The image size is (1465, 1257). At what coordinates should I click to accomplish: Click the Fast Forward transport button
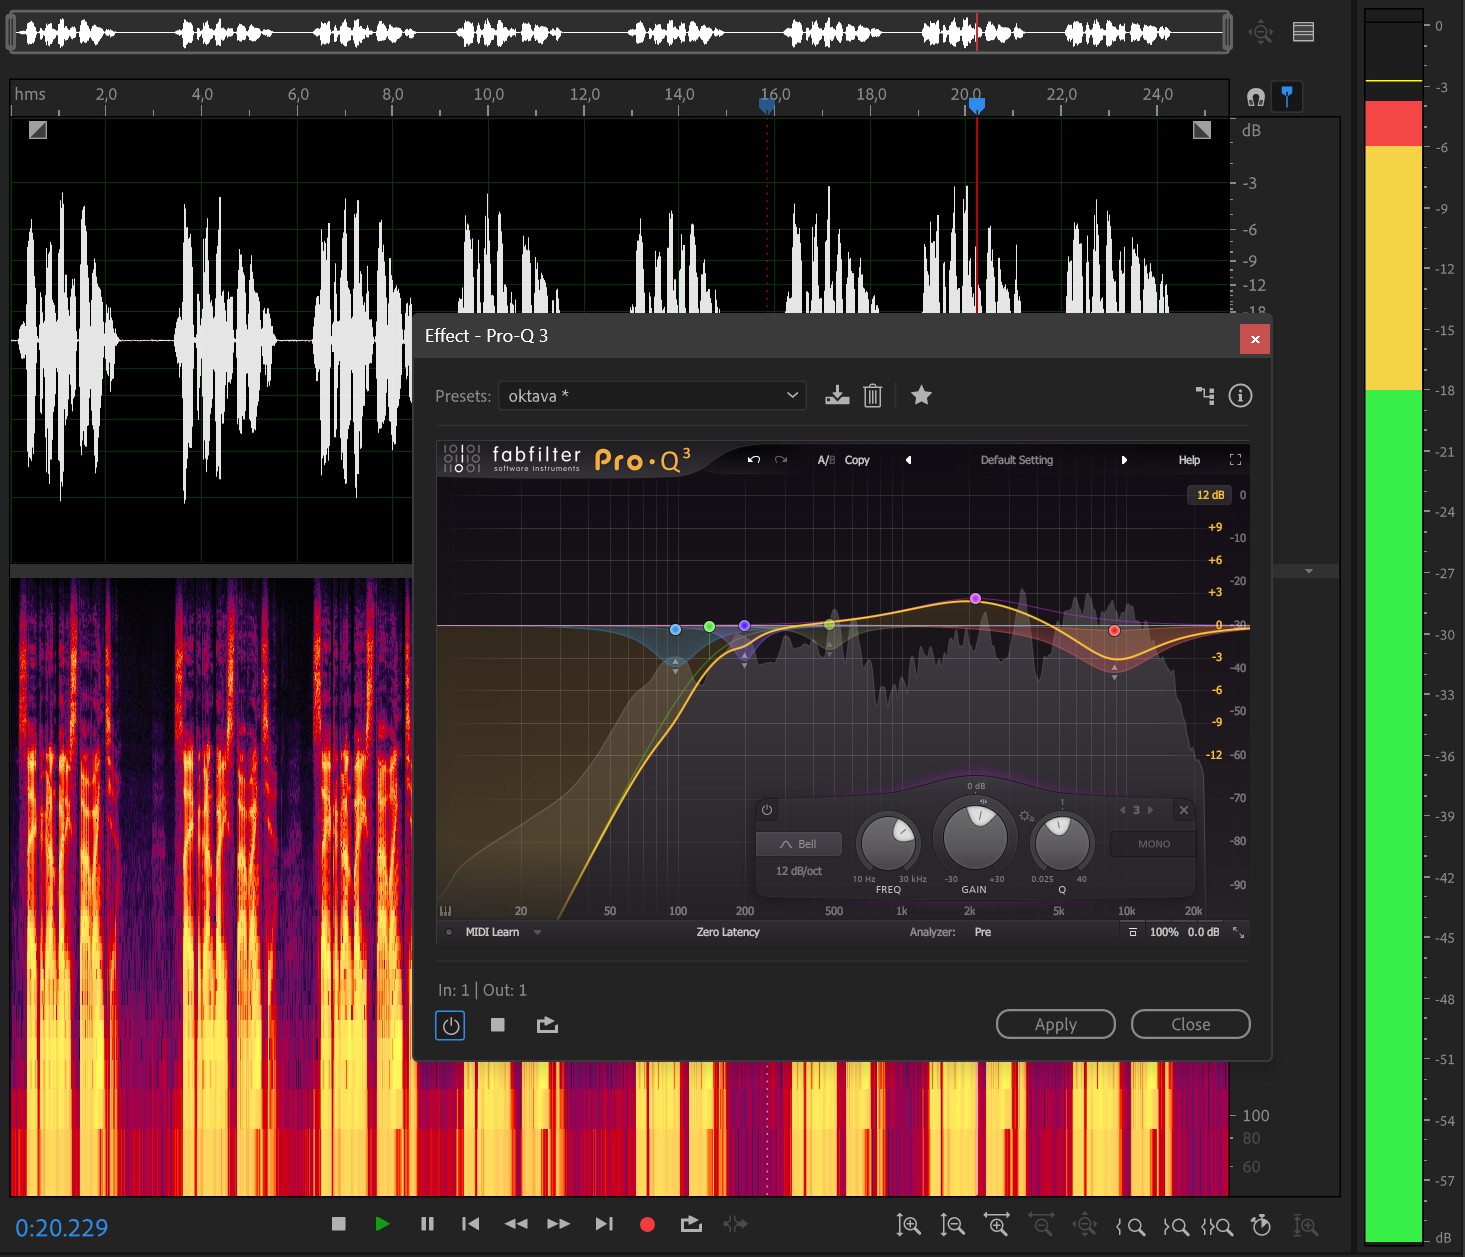559,1224
